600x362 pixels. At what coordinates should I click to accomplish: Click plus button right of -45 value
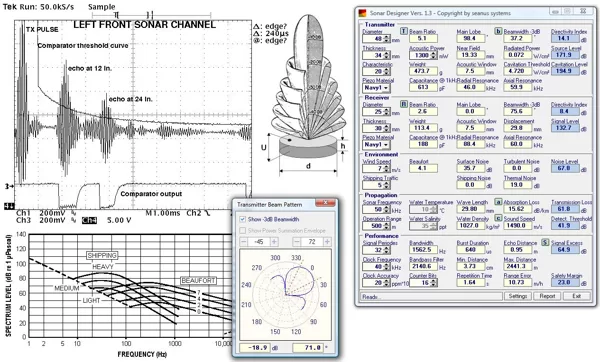274,242
